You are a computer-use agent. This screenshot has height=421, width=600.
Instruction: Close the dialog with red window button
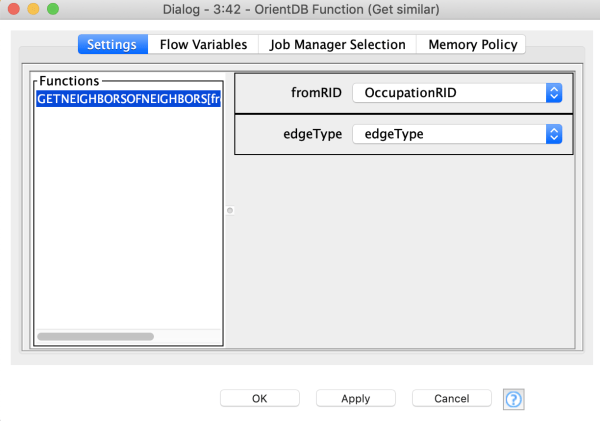coord(14,8)
